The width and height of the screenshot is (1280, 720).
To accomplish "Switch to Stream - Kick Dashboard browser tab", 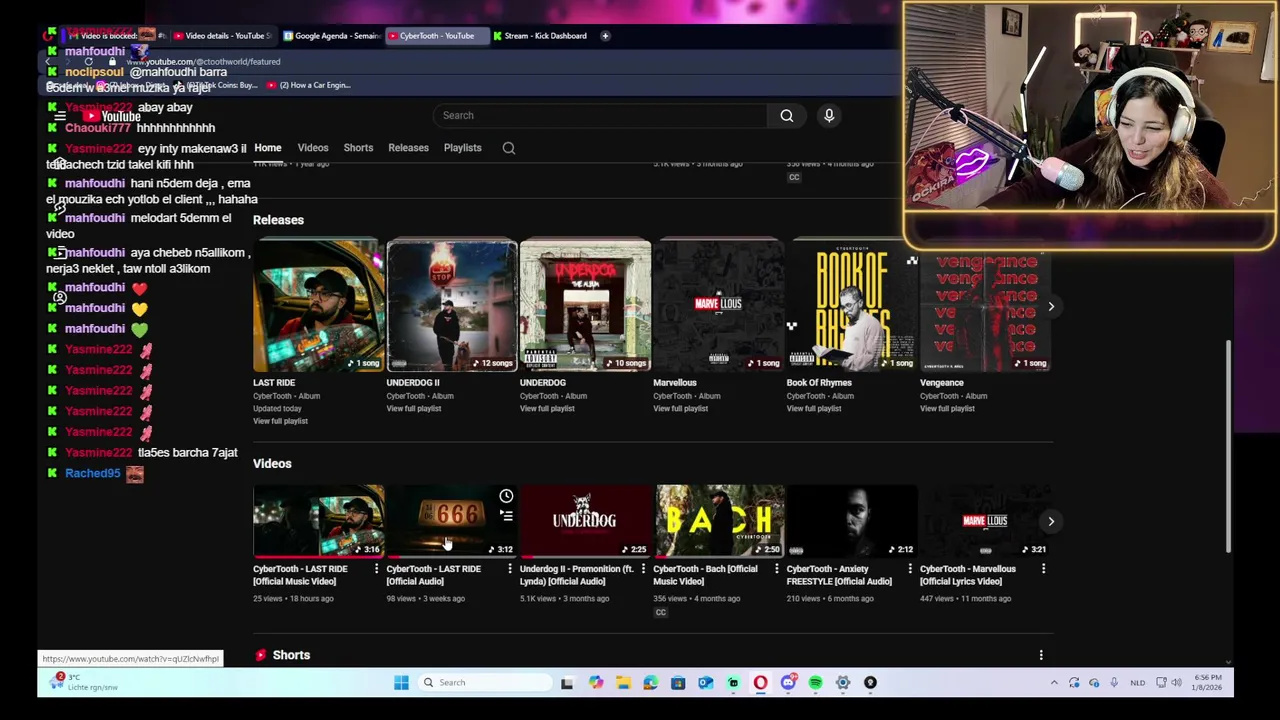I will (x=539, y=36).
